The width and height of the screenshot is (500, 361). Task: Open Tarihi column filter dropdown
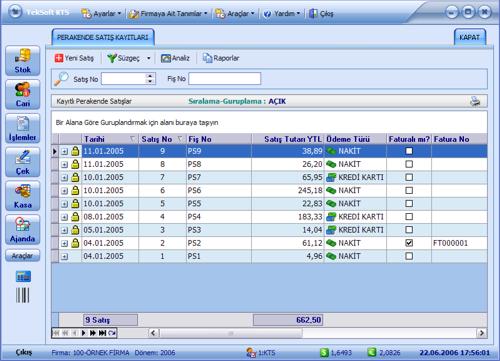[x=133, y=139]
